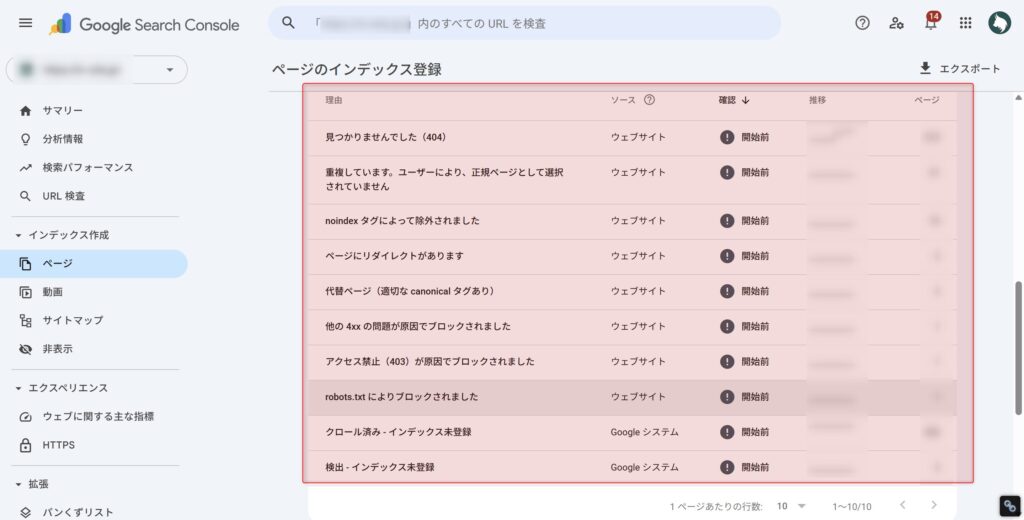Viewport: 1024px width, 520px height.
Task: Select 重複しています row reason text
Action: [x=444, y=180]
